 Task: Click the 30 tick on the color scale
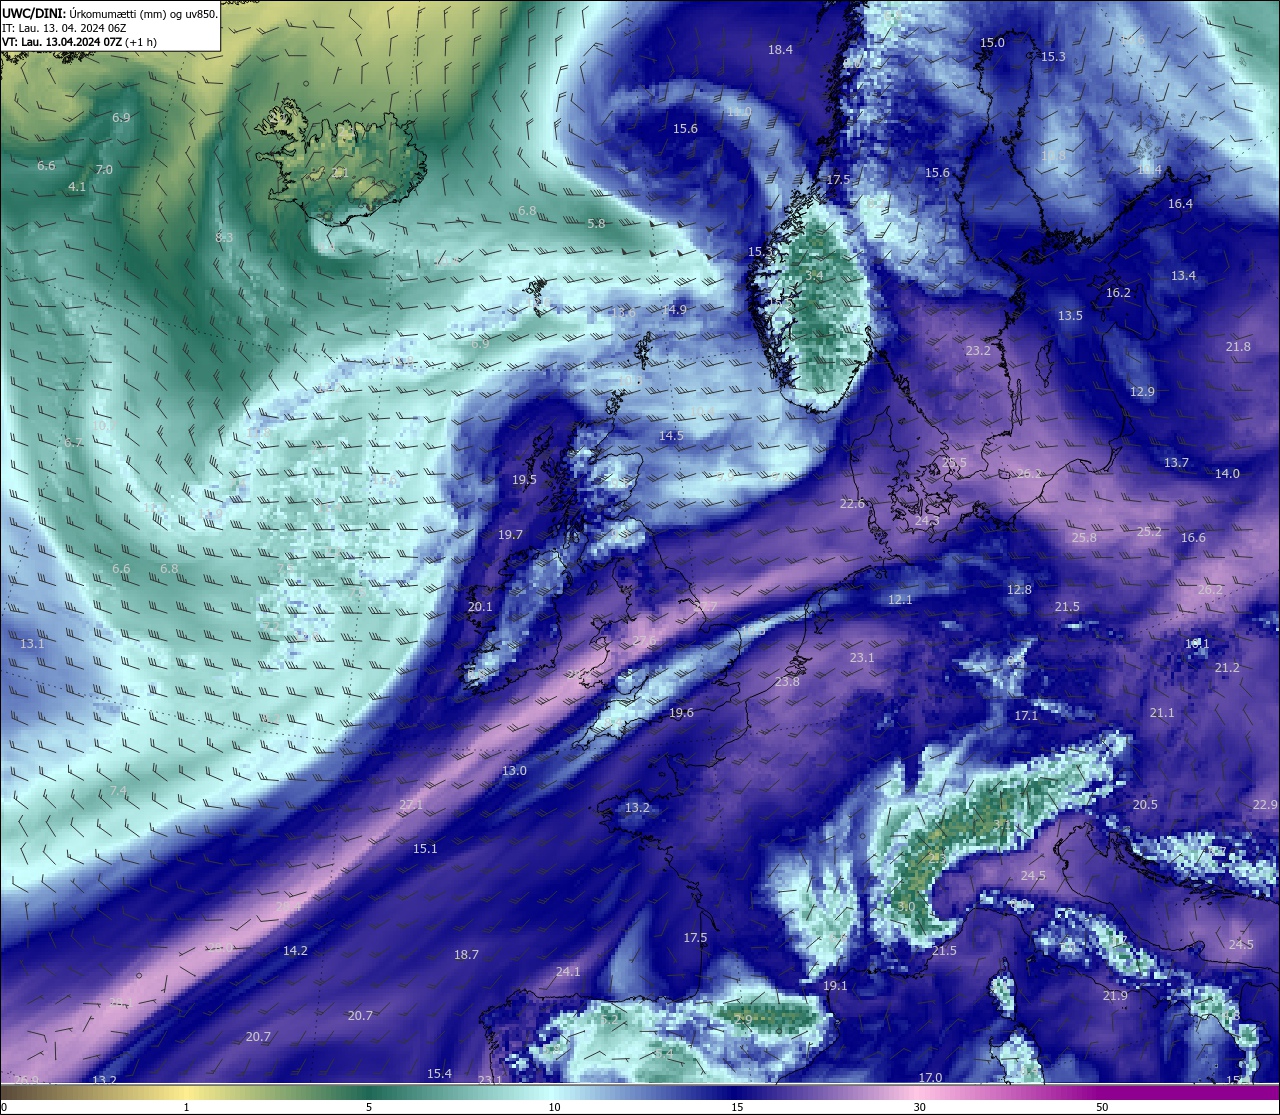pyautogui.click(x=919, y=1107)
